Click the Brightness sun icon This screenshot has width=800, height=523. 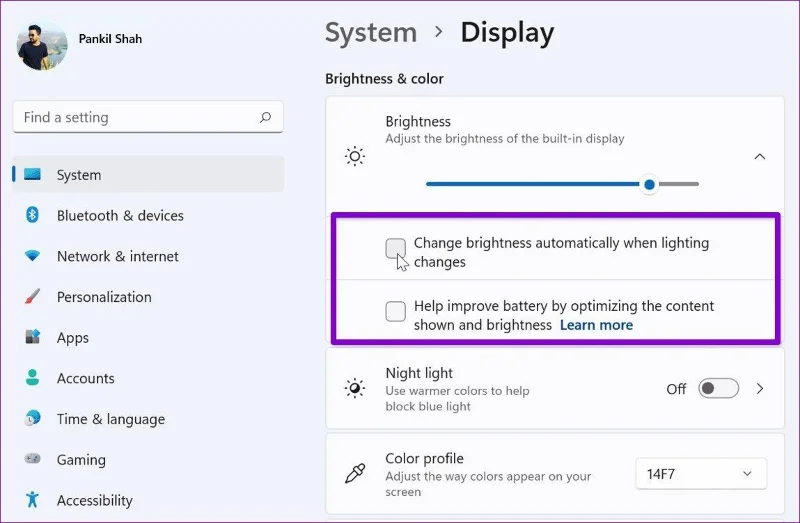pyautogui.click(x=355, y=156)
